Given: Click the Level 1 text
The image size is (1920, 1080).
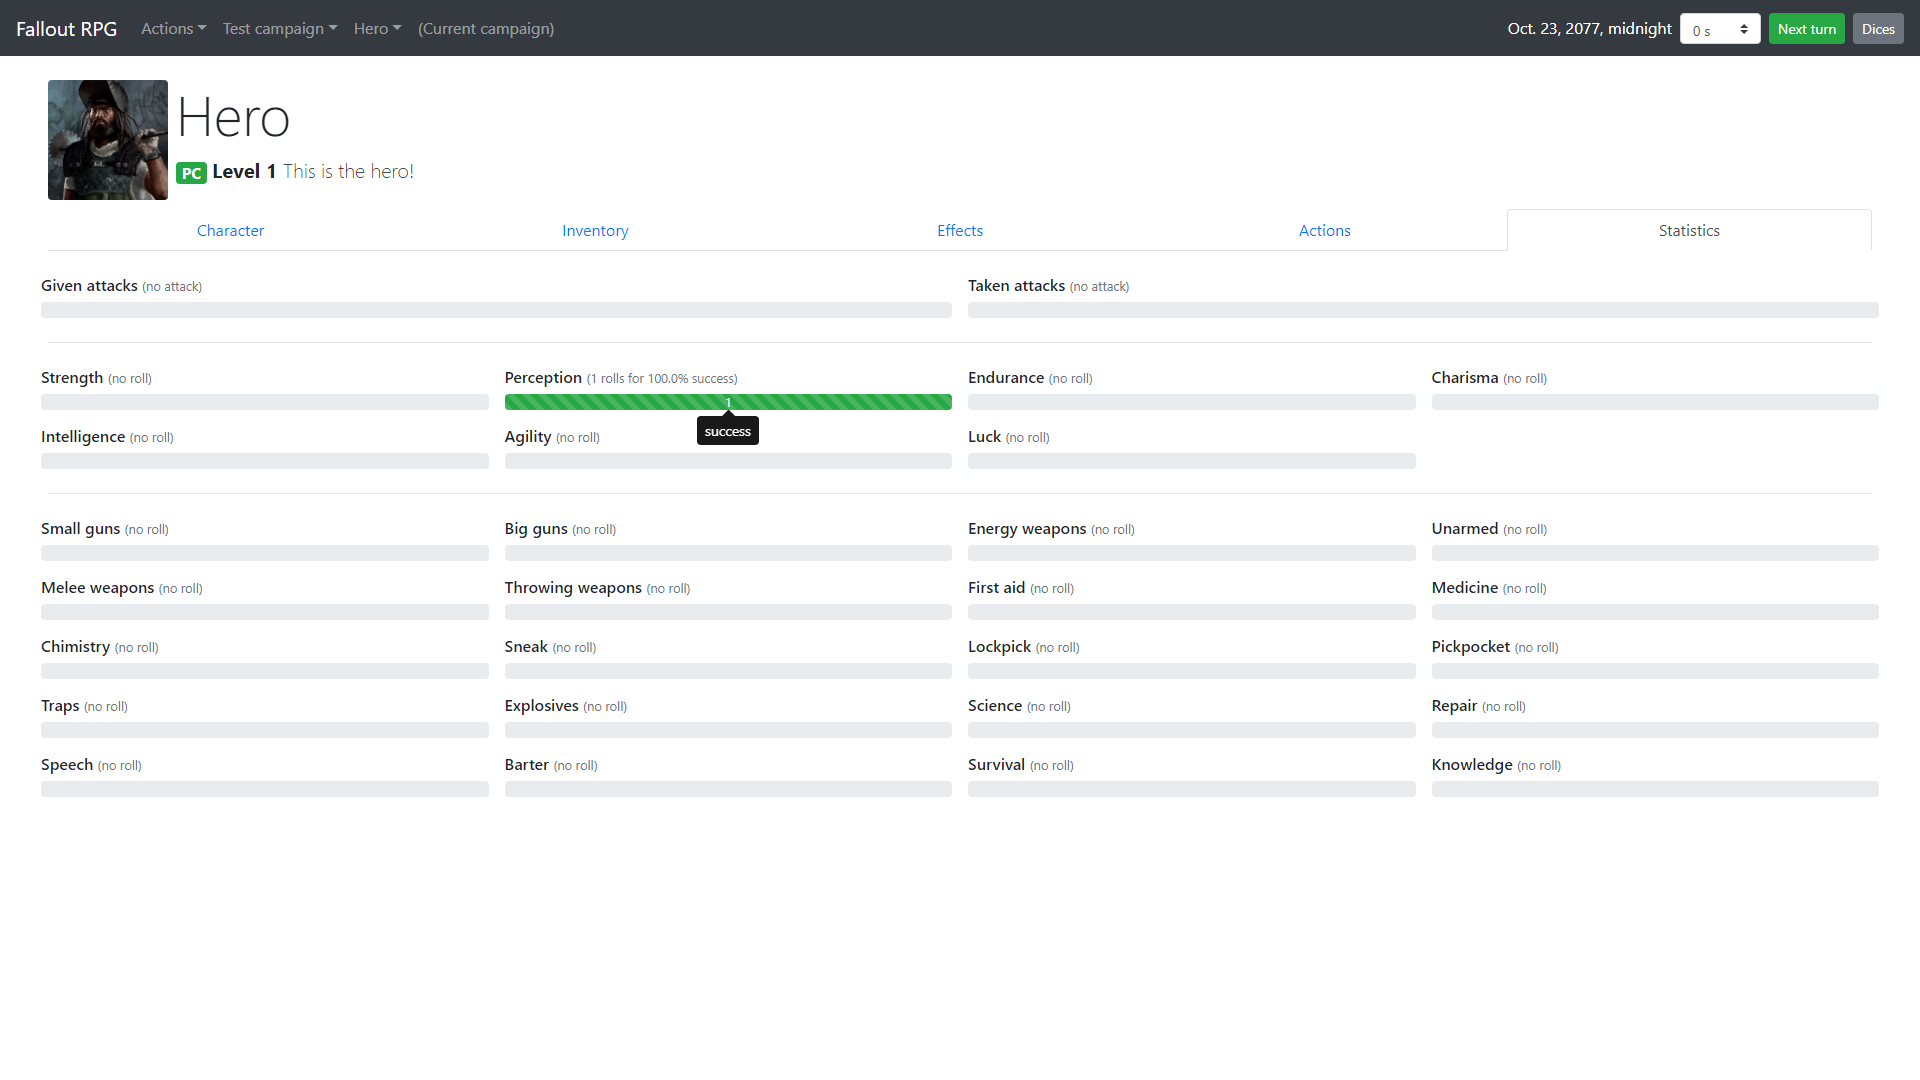Looking at the screenshot, I should pyautogui.click(x=244, y=172).
